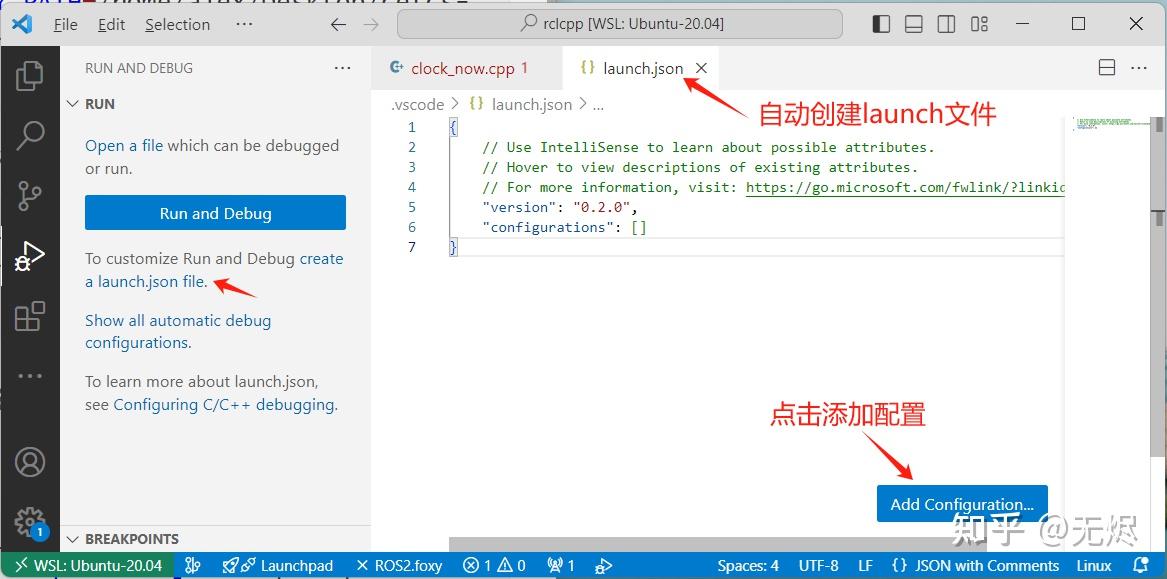Open the Search view in activity bar
1167x579 pixels.
30,135
